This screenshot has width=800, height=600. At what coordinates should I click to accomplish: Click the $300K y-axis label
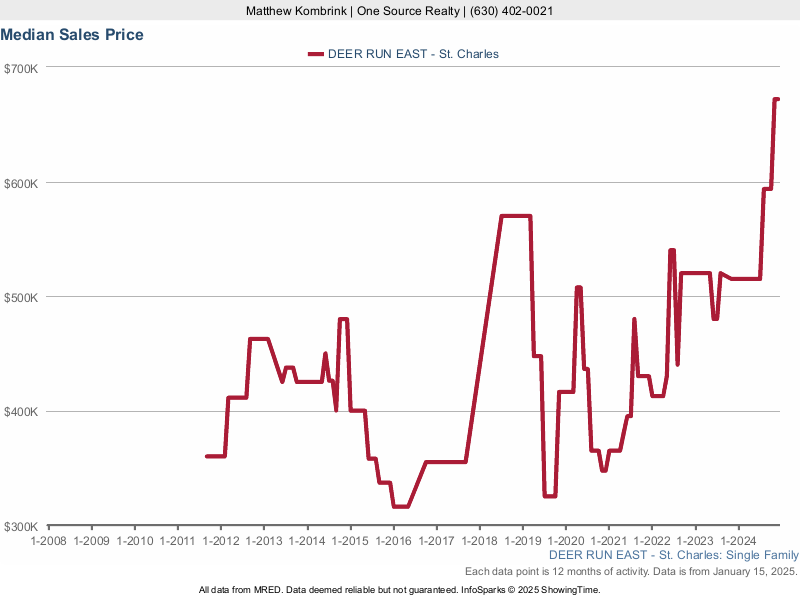coord(21,527)
